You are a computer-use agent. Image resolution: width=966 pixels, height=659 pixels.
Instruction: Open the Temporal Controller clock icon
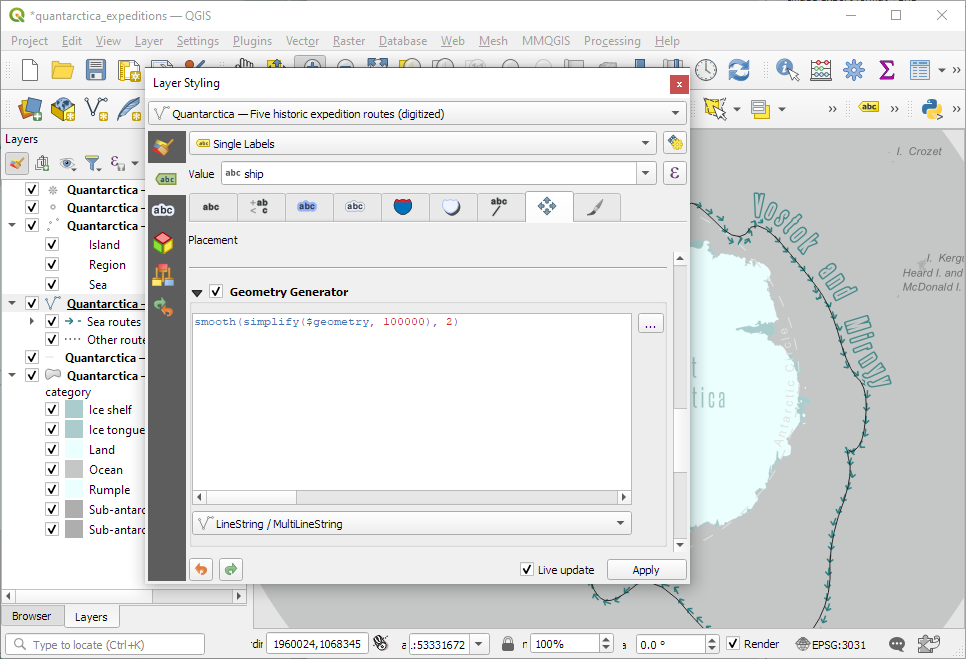tap(706, 70)
